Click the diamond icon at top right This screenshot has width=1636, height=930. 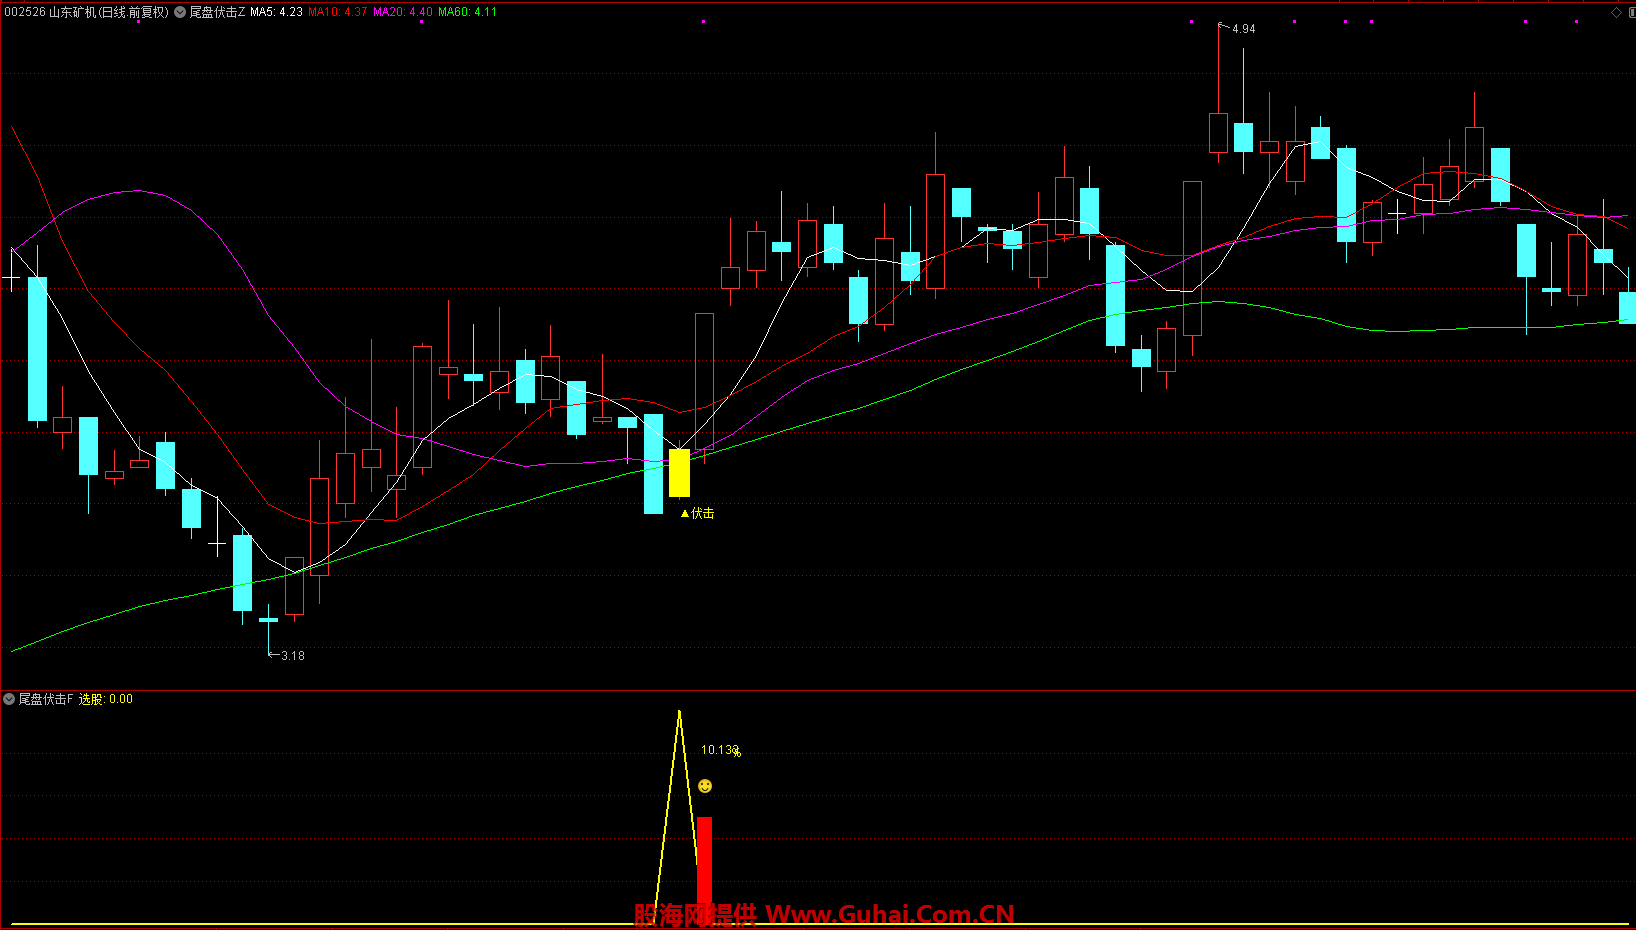tap(1616, 12)
